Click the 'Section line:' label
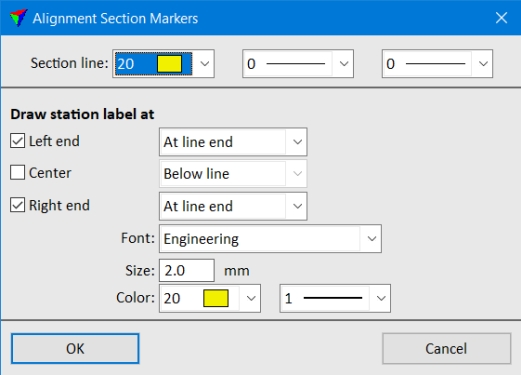Viewport: 521px width, 375px height. (69, 63)
